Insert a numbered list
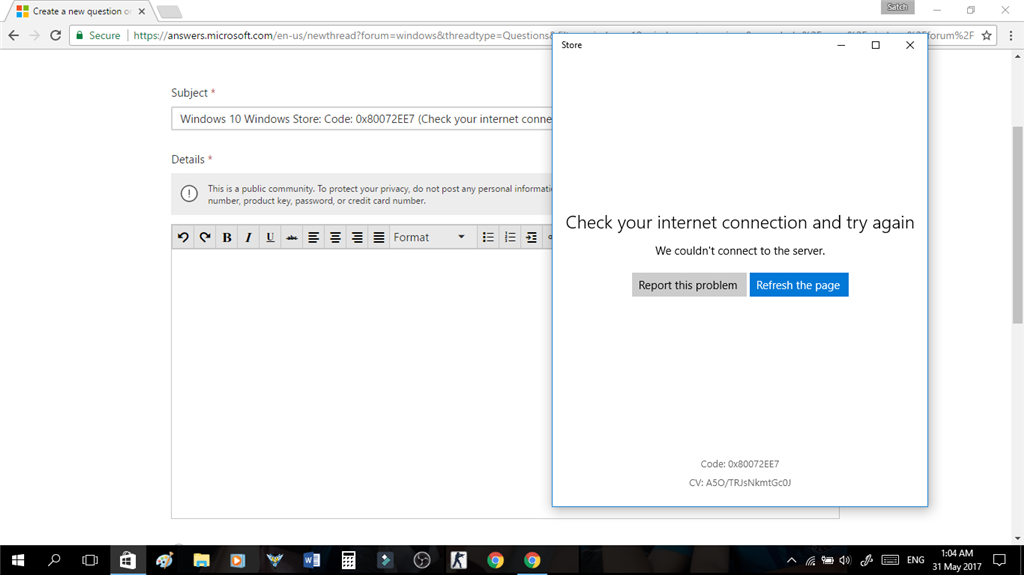 tap(510, 237)
